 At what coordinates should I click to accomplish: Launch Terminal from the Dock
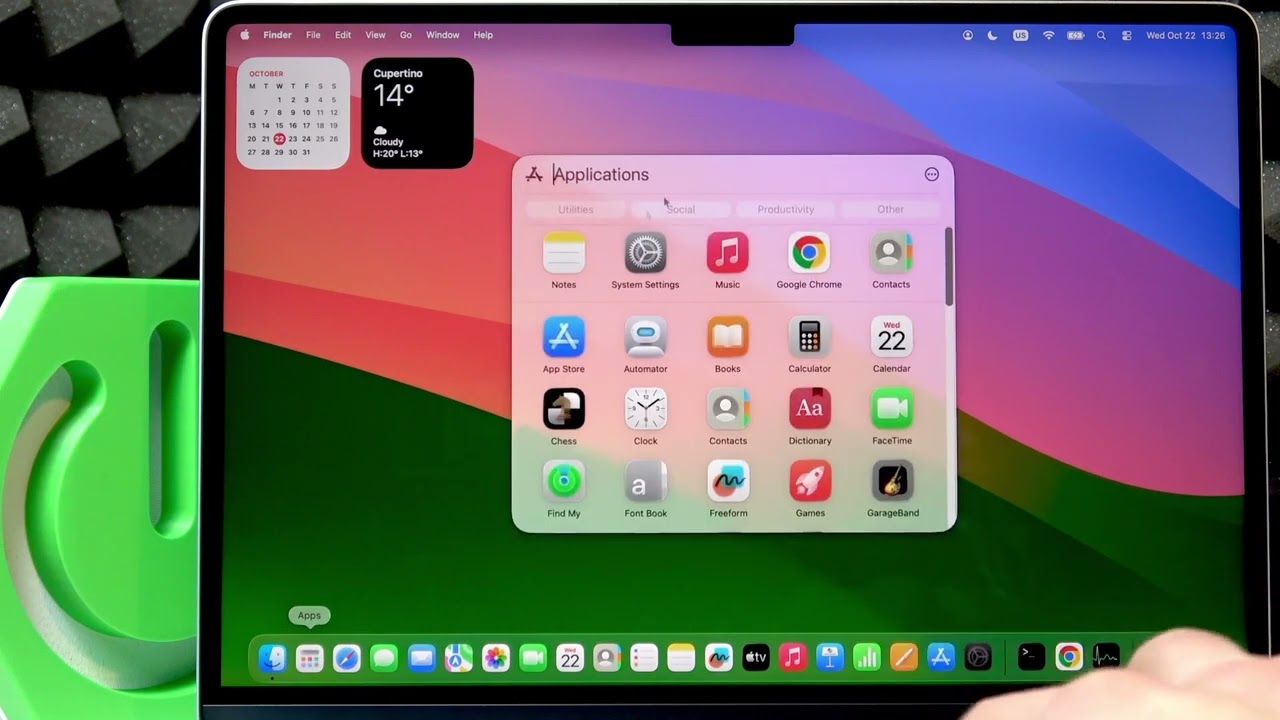pos(1031,657)
